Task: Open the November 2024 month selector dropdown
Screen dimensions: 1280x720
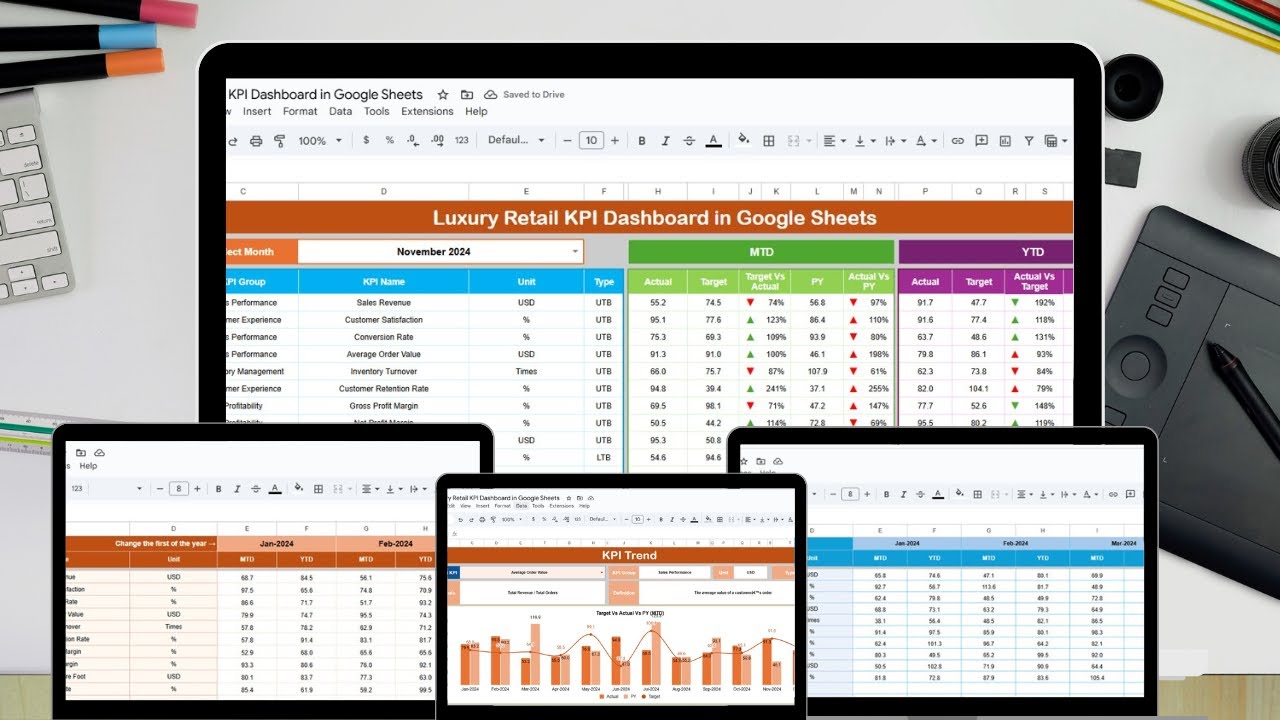Action: tap(575, 252)
